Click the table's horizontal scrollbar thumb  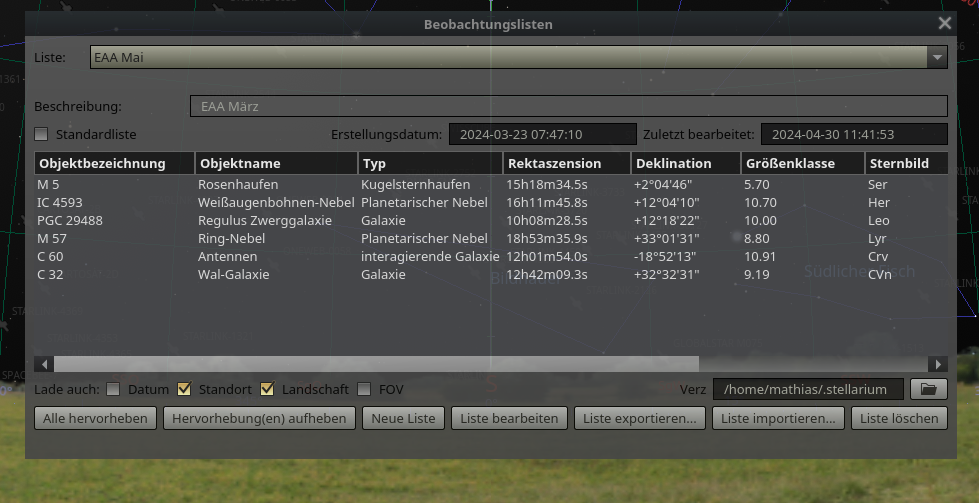(x=376, y=364)
